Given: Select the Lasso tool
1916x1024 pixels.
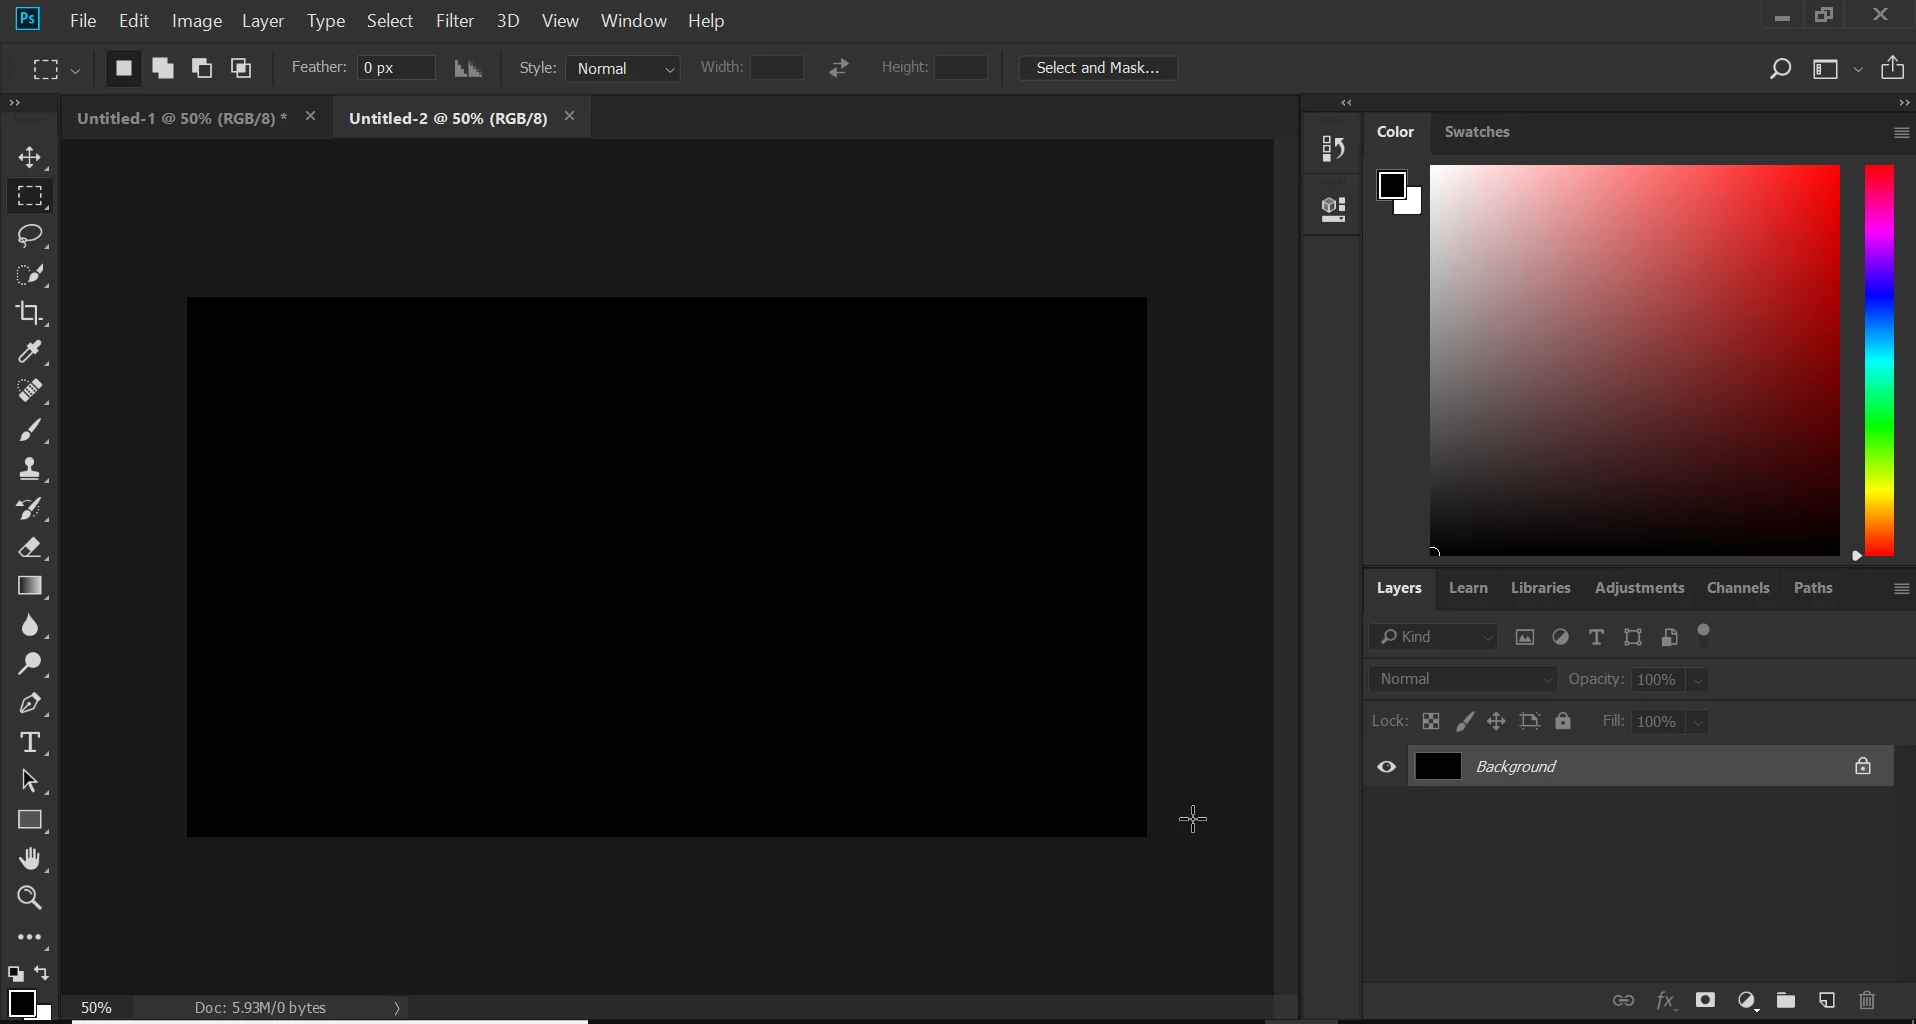Looking at the screenshot, I should [x=30, y=236].
